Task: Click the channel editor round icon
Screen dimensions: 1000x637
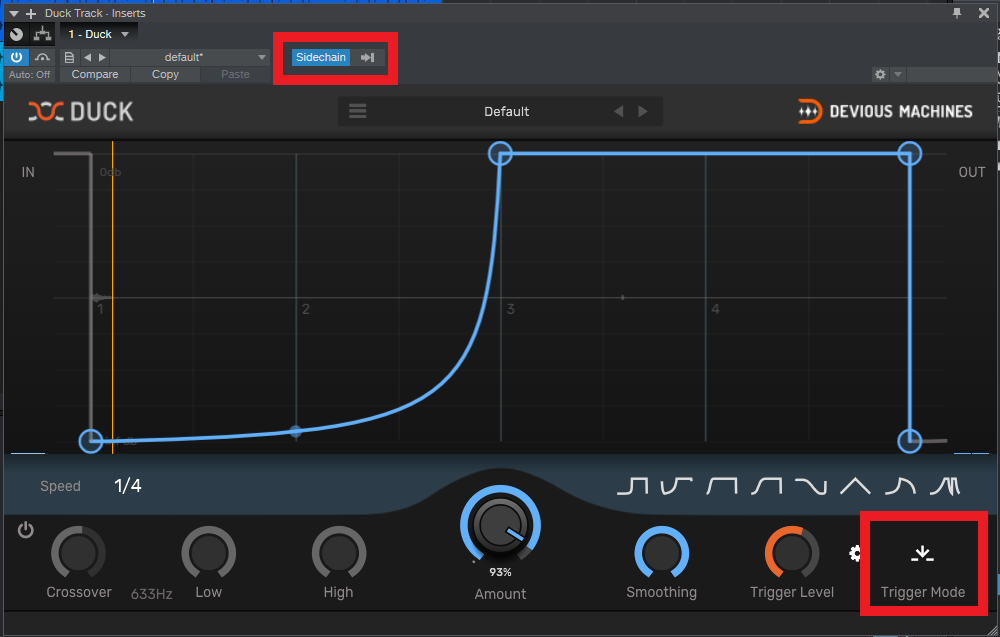Action: [x=17, y=34]
